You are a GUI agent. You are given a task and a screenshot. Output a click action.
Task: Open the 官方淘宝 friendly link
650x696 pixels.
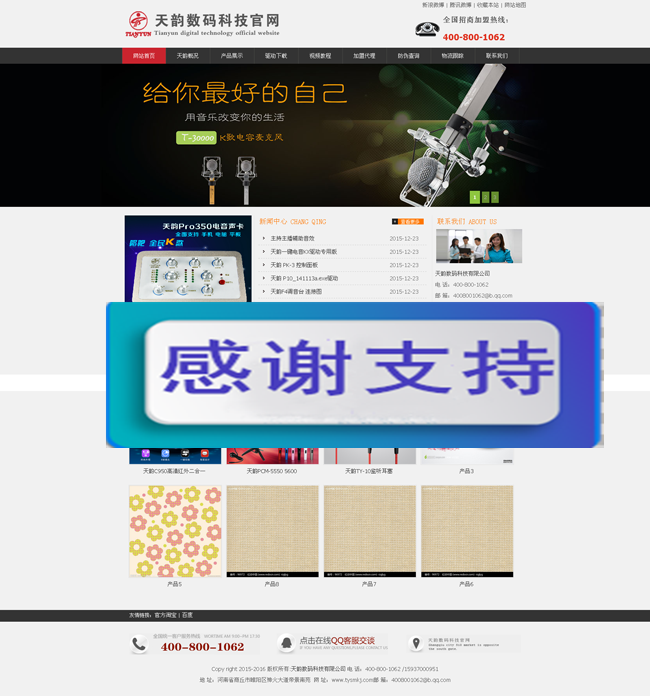(x=165, y=615)
